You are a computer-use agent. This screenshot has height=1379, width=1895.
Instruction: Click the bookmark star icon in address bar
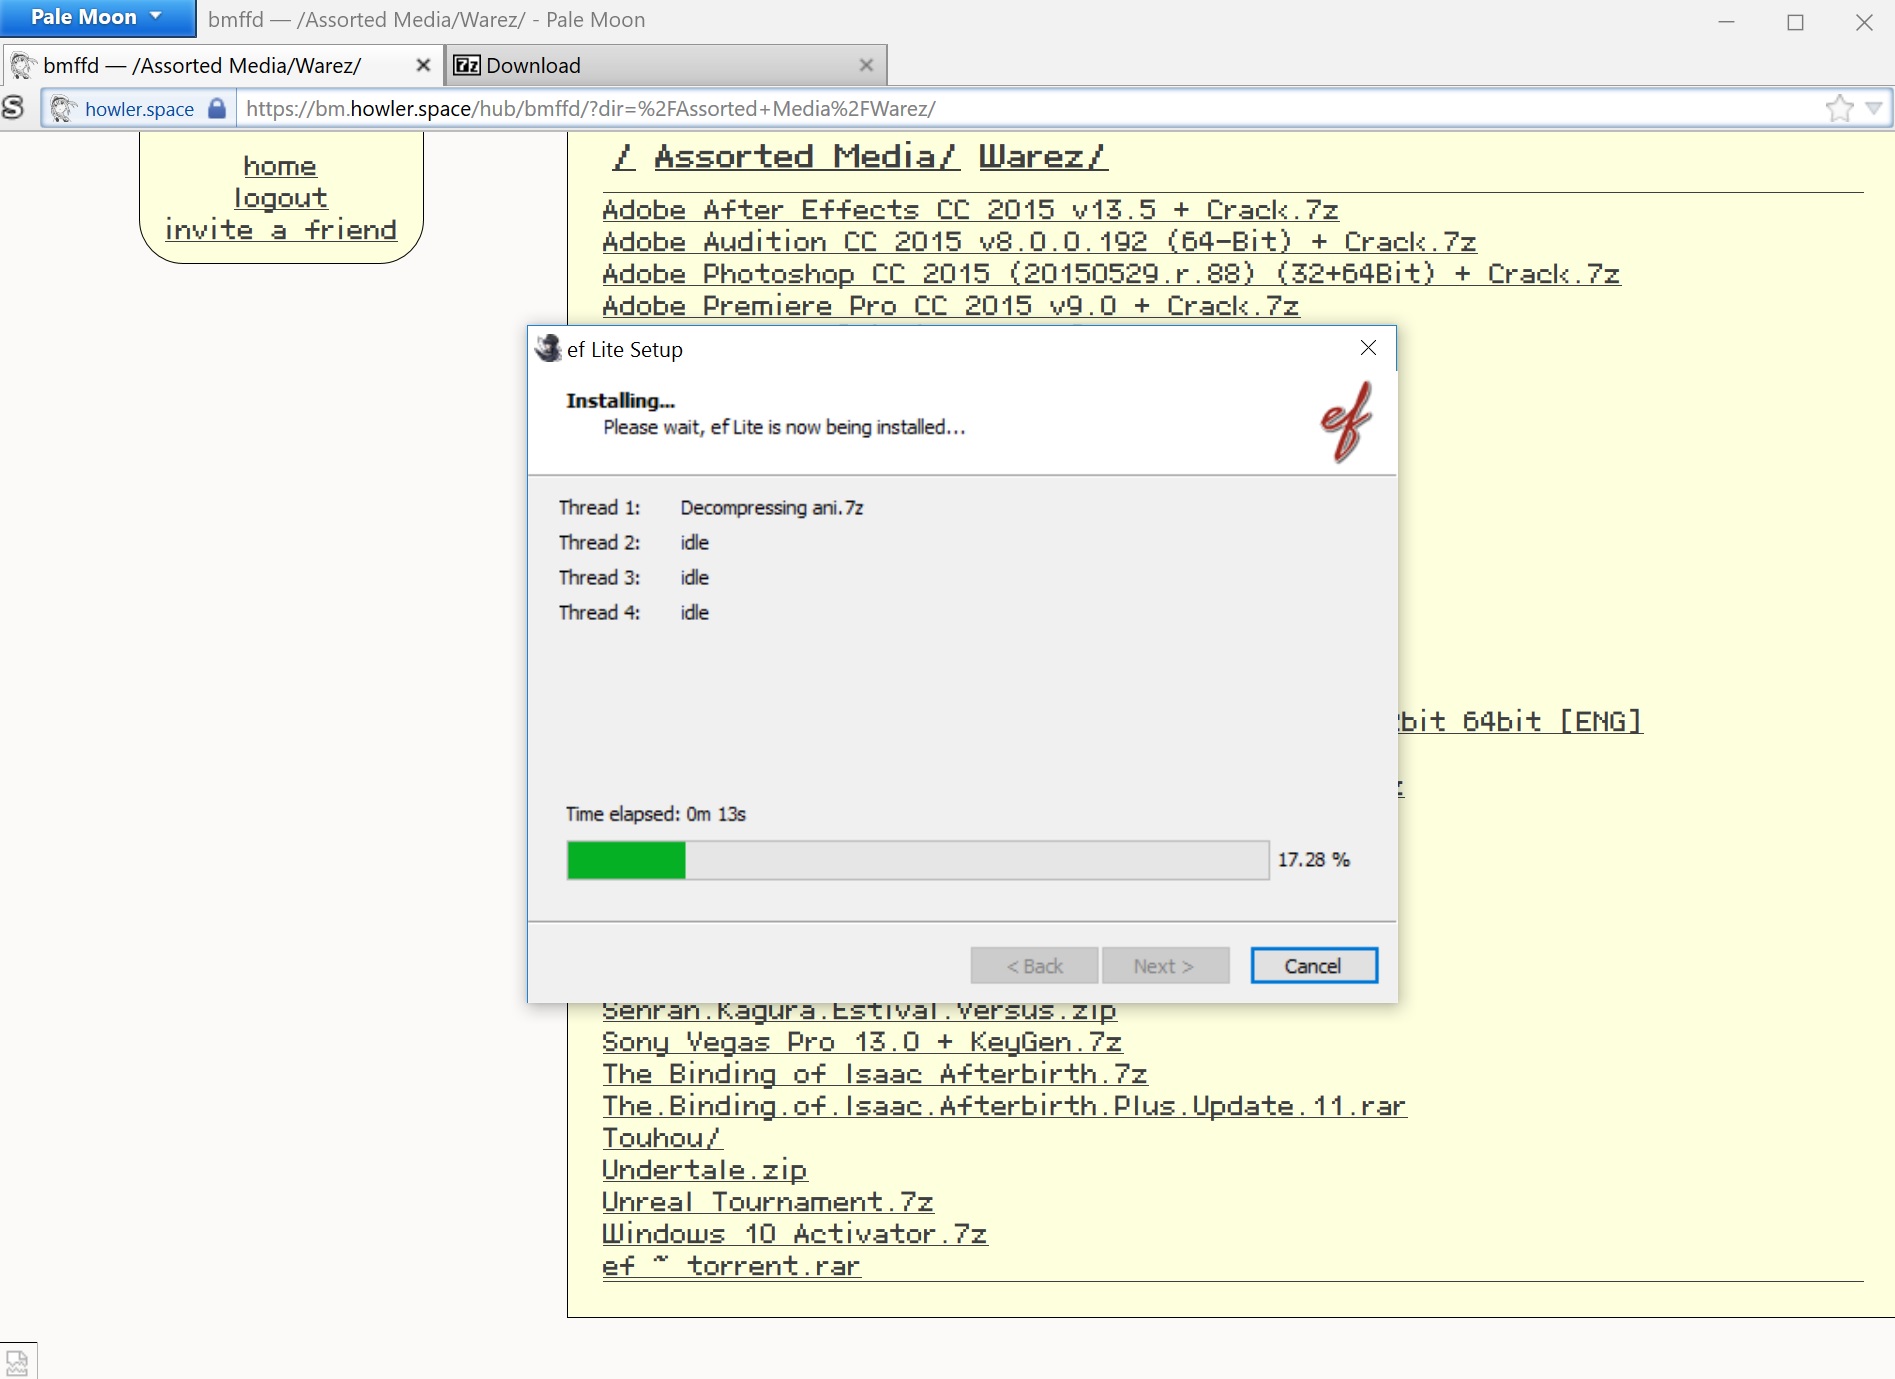point(1838,108)
